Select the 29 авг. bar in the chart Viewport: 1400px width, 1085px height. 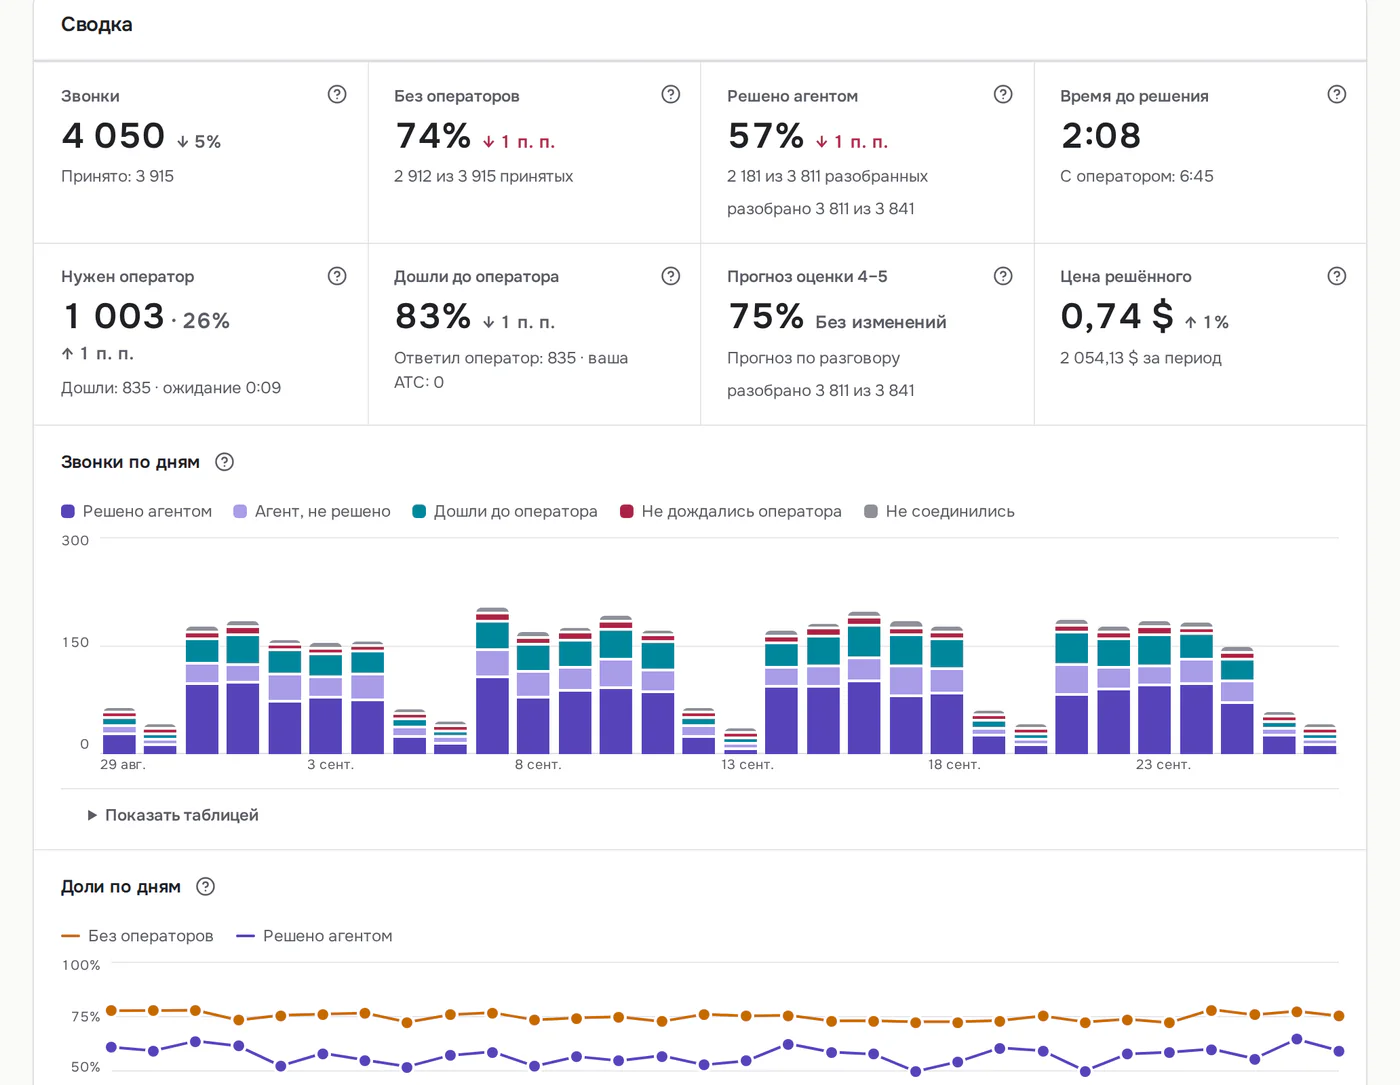click(x=119, y=731)
